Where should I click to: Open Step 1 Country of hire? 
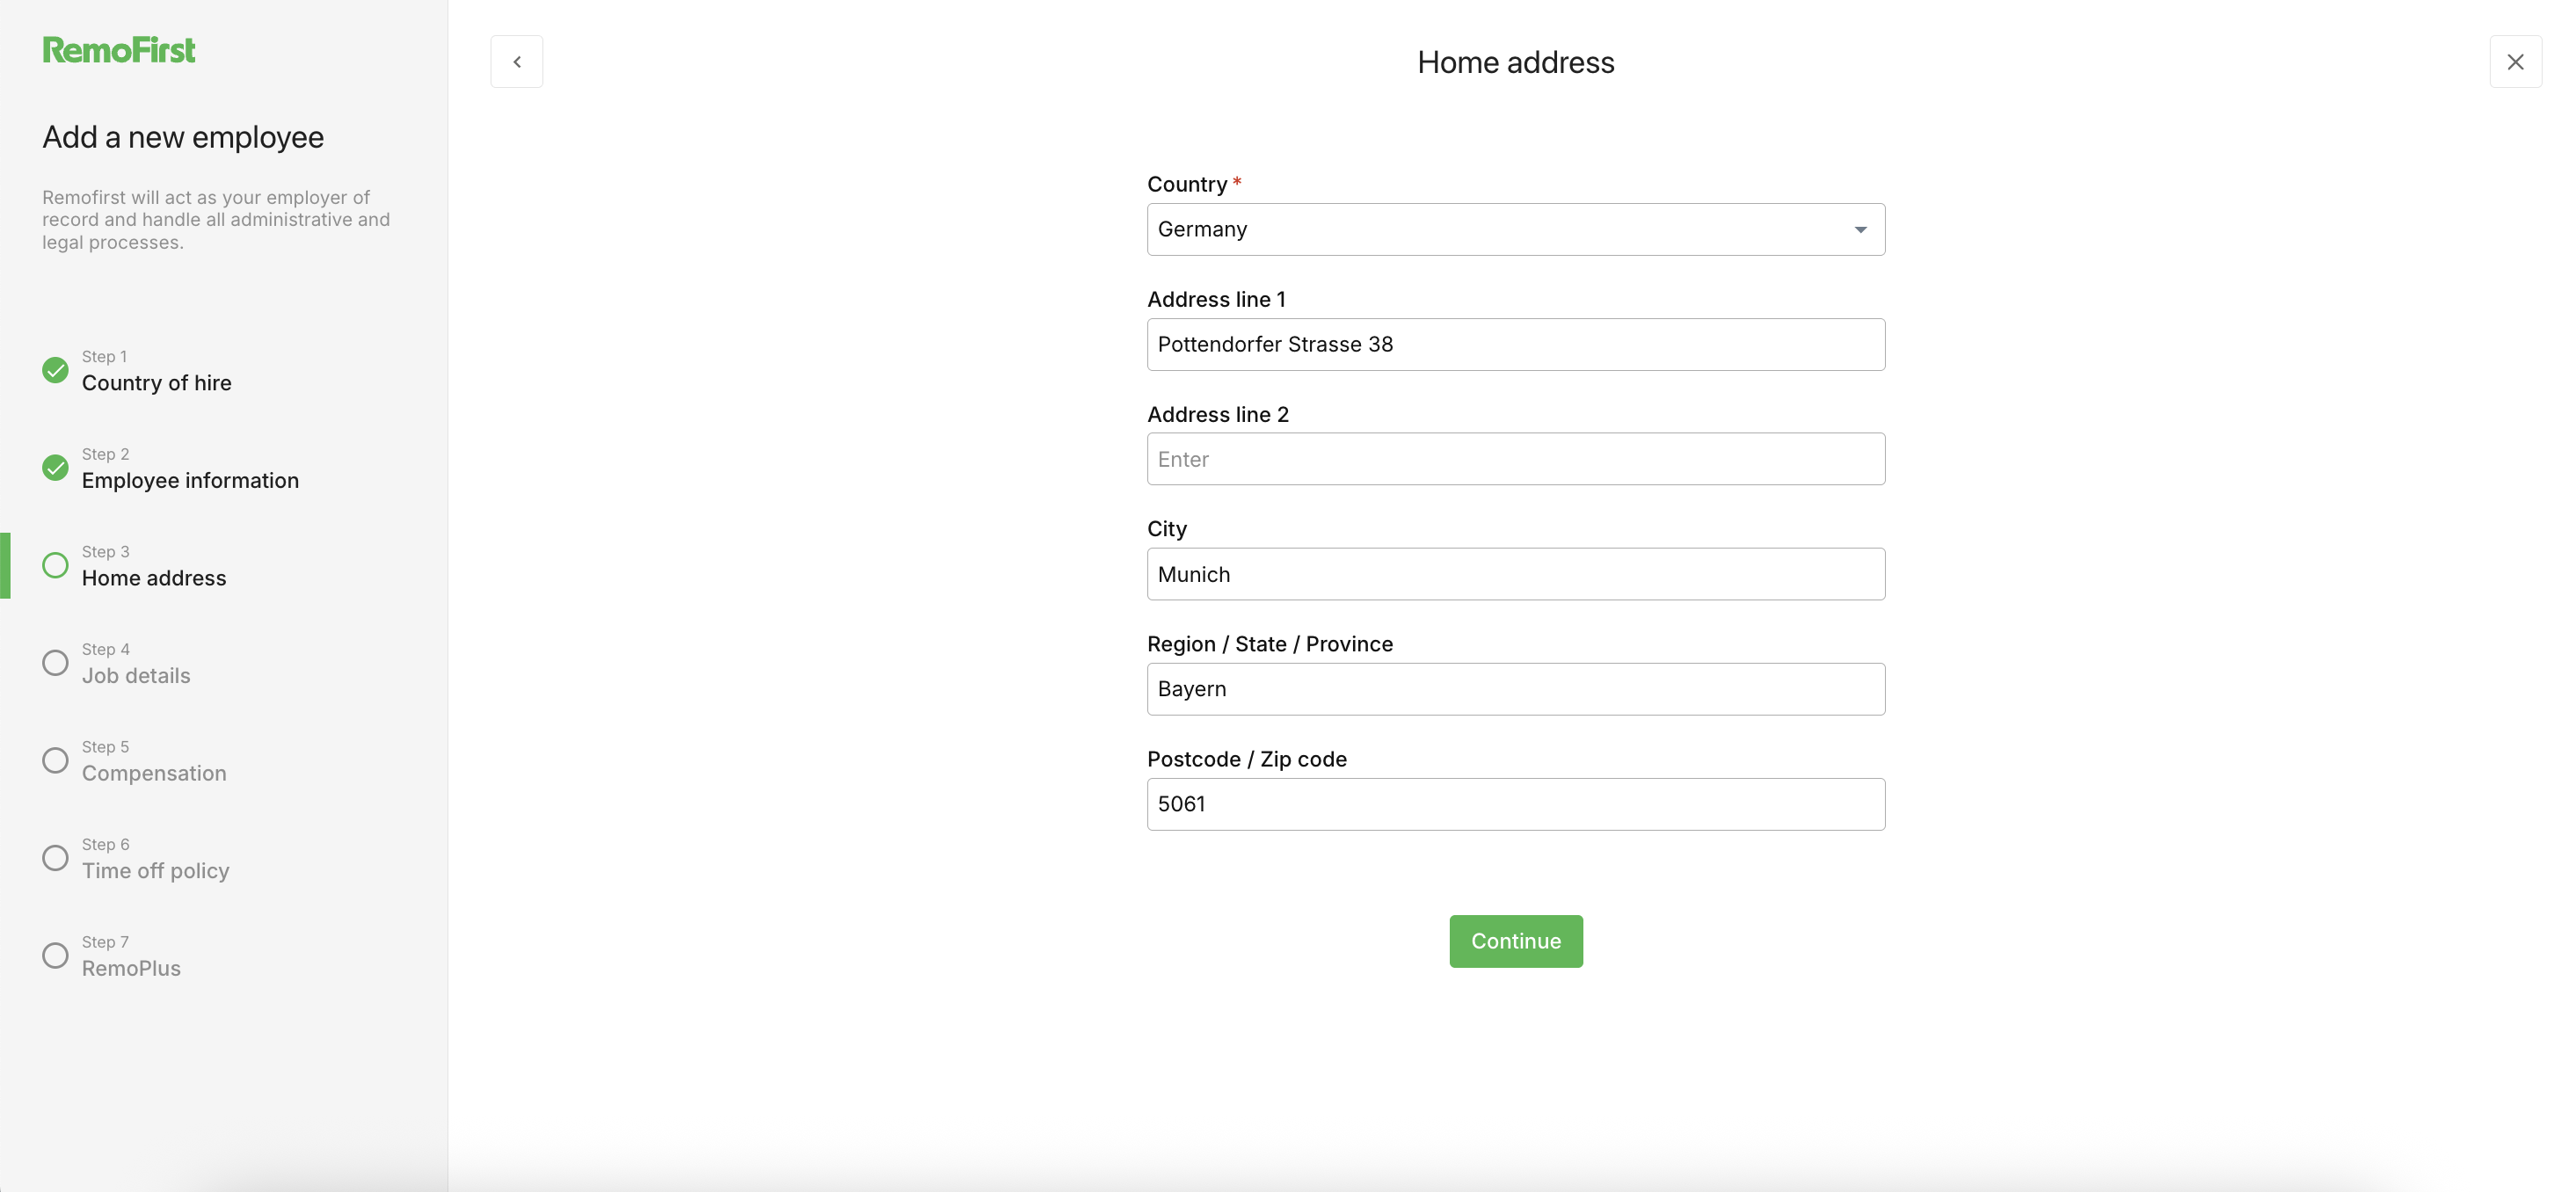click(156, 371)
